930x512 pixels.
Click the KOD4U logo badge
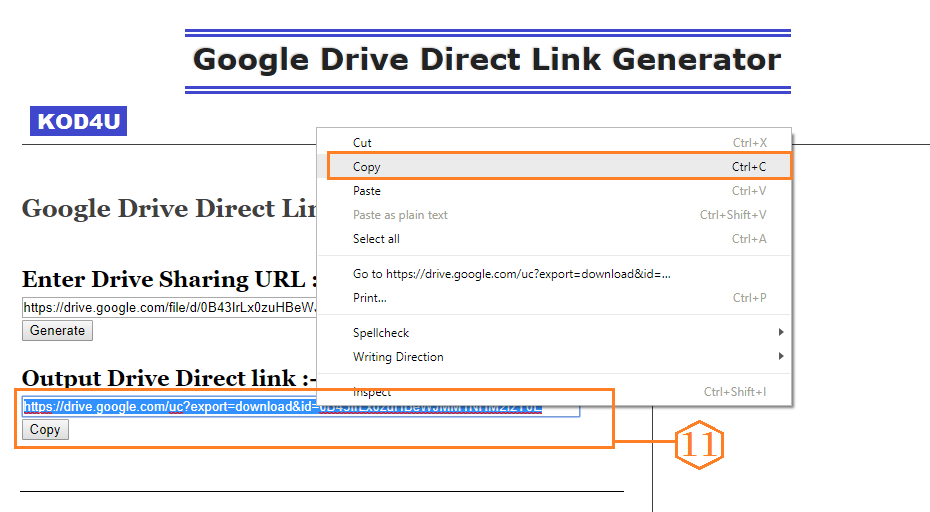pyautogui.click(x=78, y=121)
